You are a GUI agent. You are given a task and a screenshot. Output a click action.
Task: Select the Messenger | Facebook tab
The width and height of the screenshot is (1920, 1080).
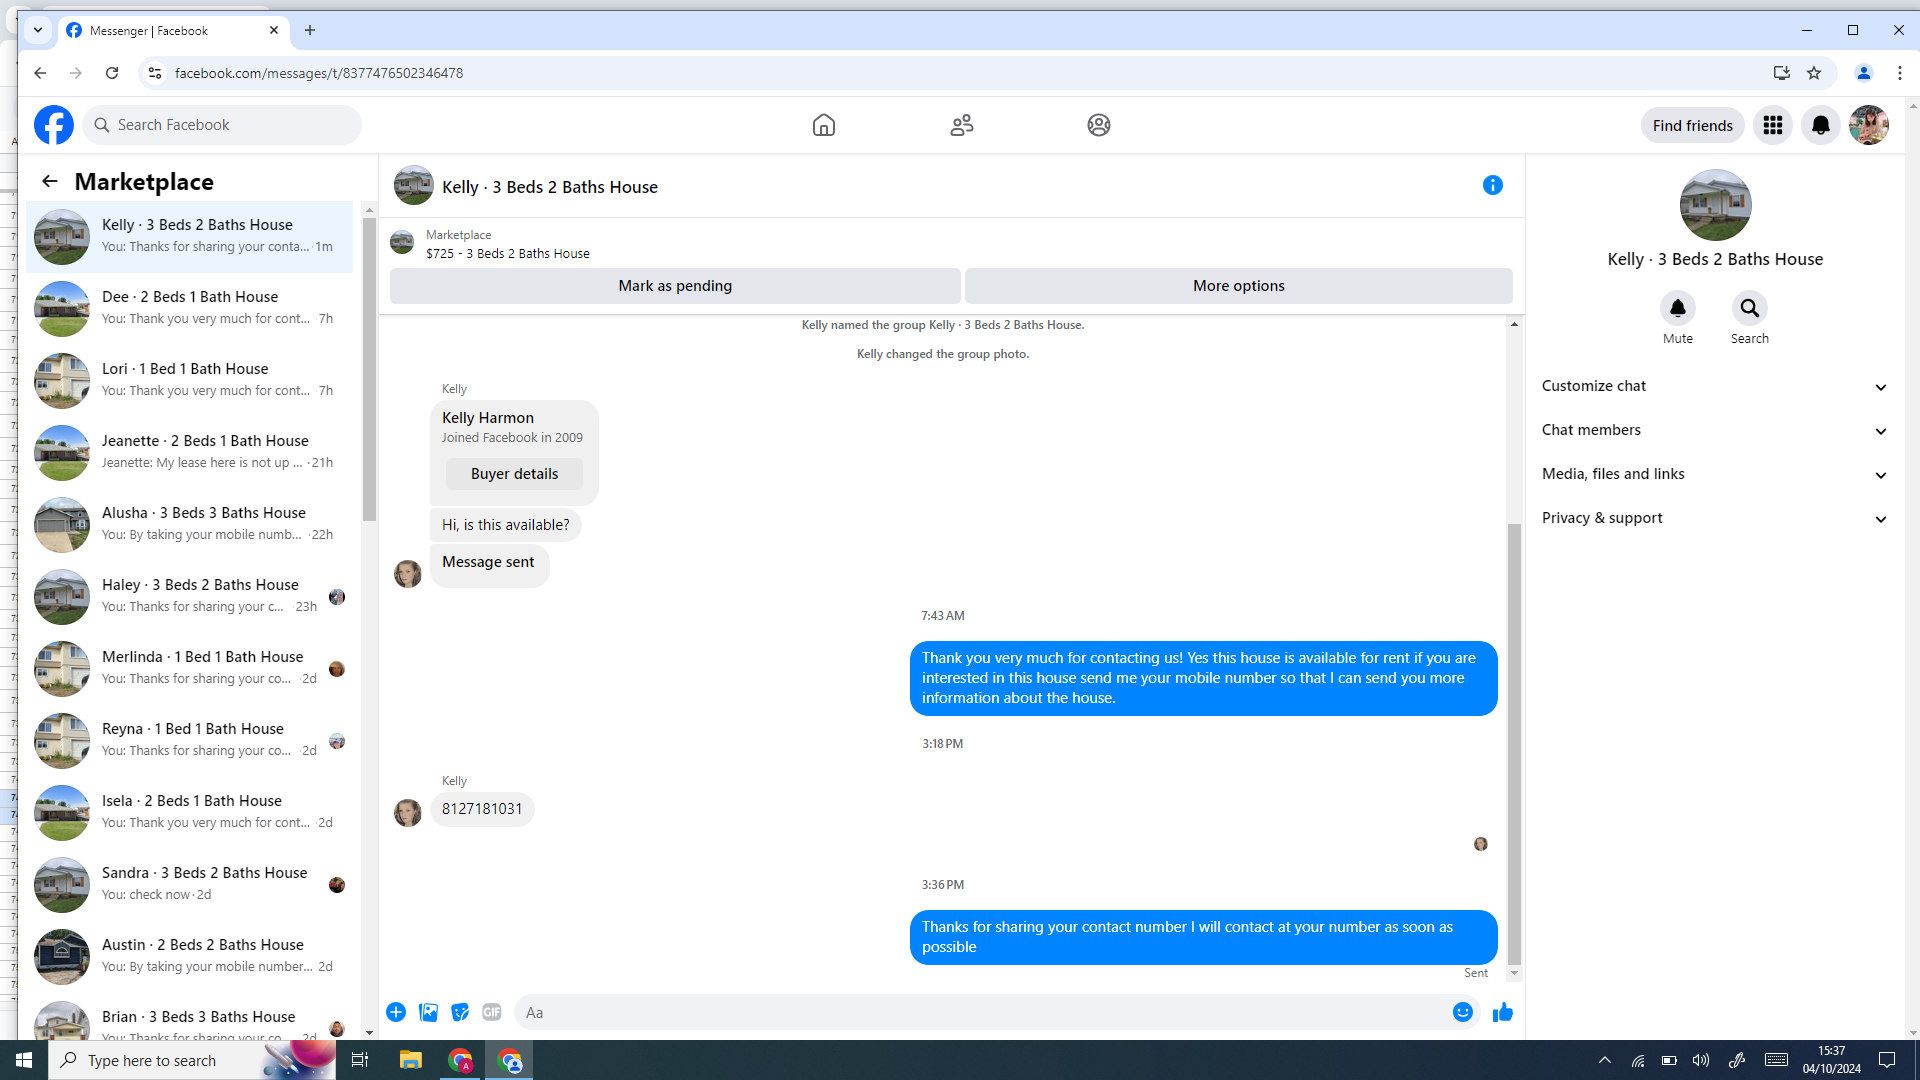point(174,31)
